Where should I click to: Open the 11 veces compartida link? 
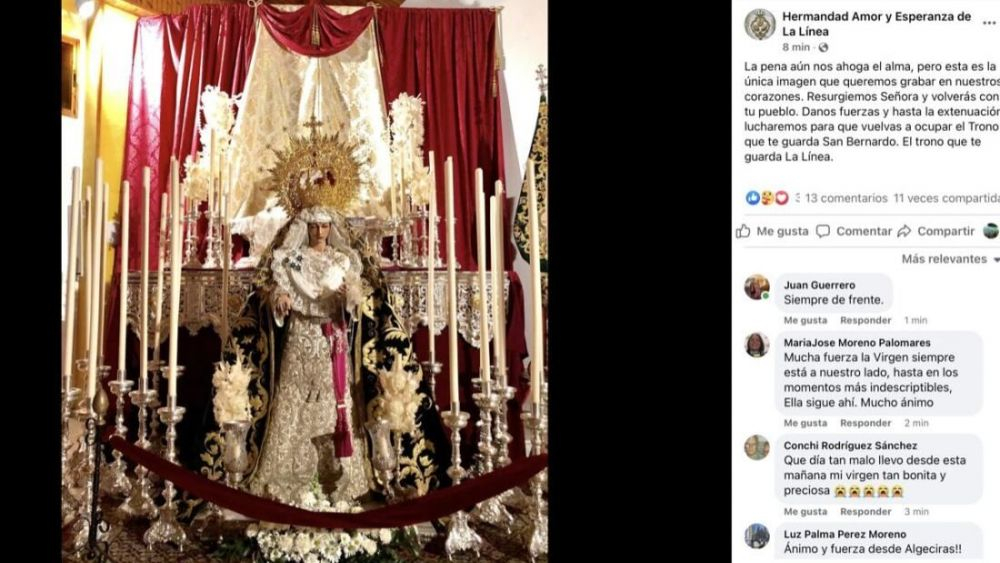click(946, 198)
